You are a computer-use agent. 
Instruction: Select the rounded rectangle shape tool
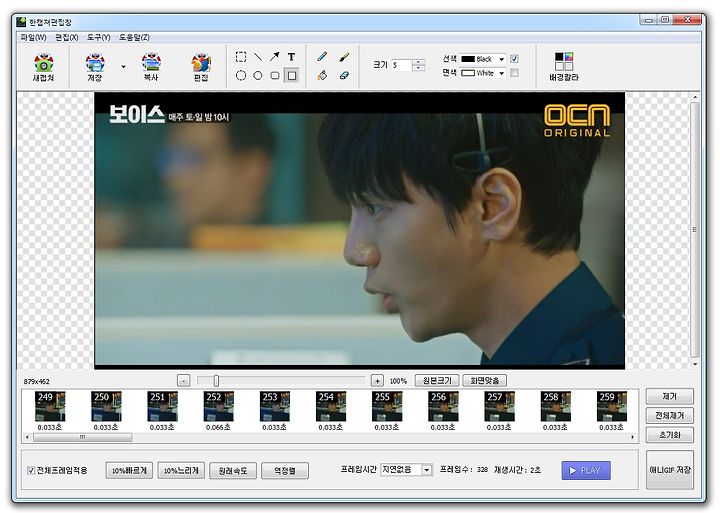click(275, 75)
